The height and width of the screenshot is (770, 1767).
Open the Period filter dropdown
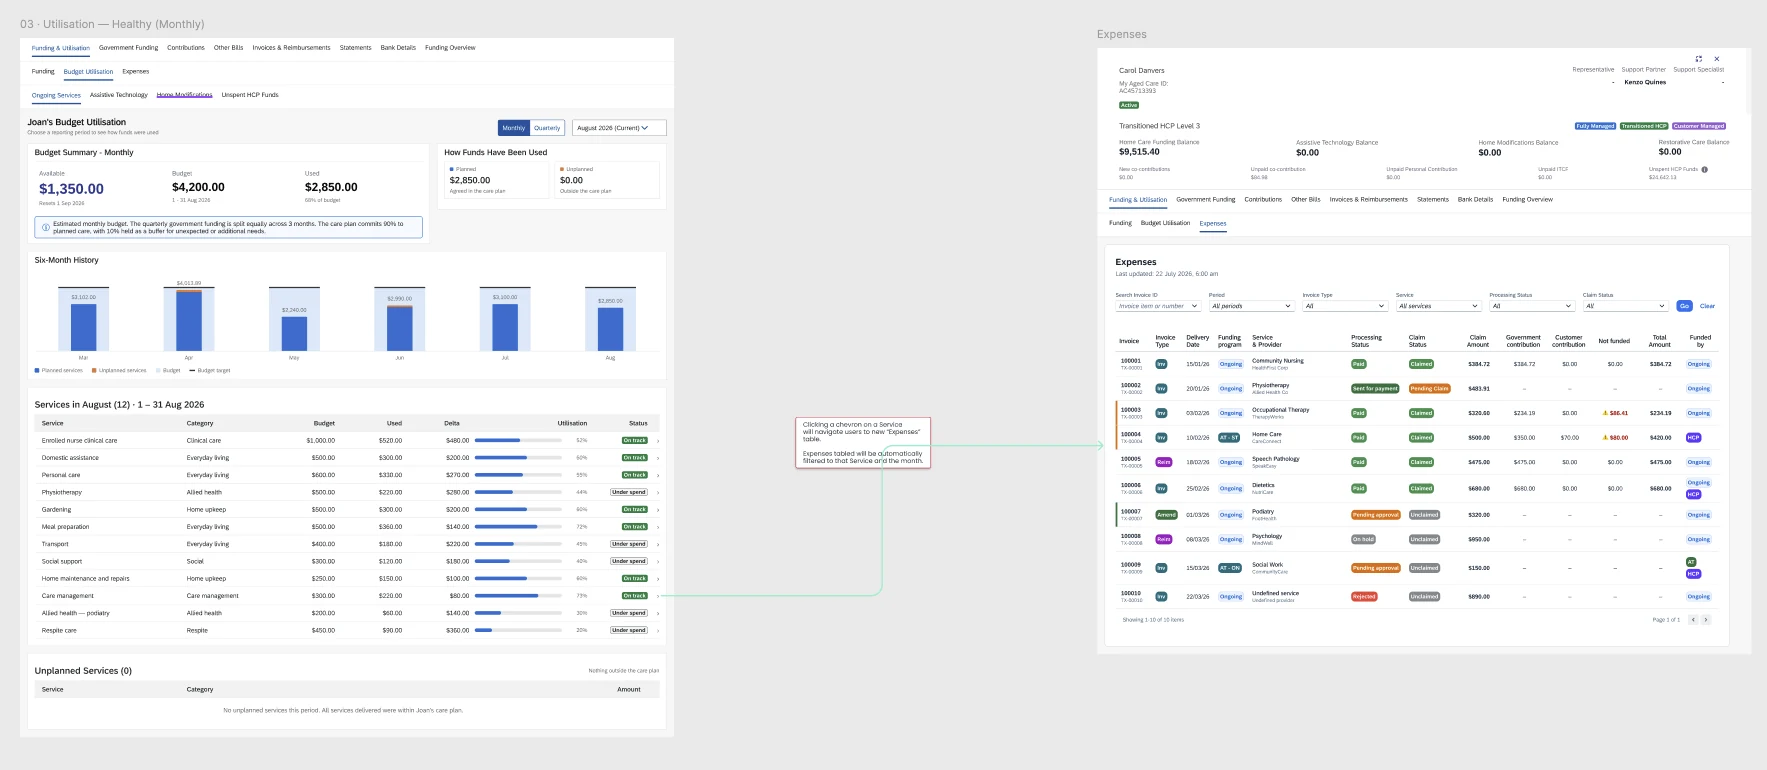(1251, 306)
